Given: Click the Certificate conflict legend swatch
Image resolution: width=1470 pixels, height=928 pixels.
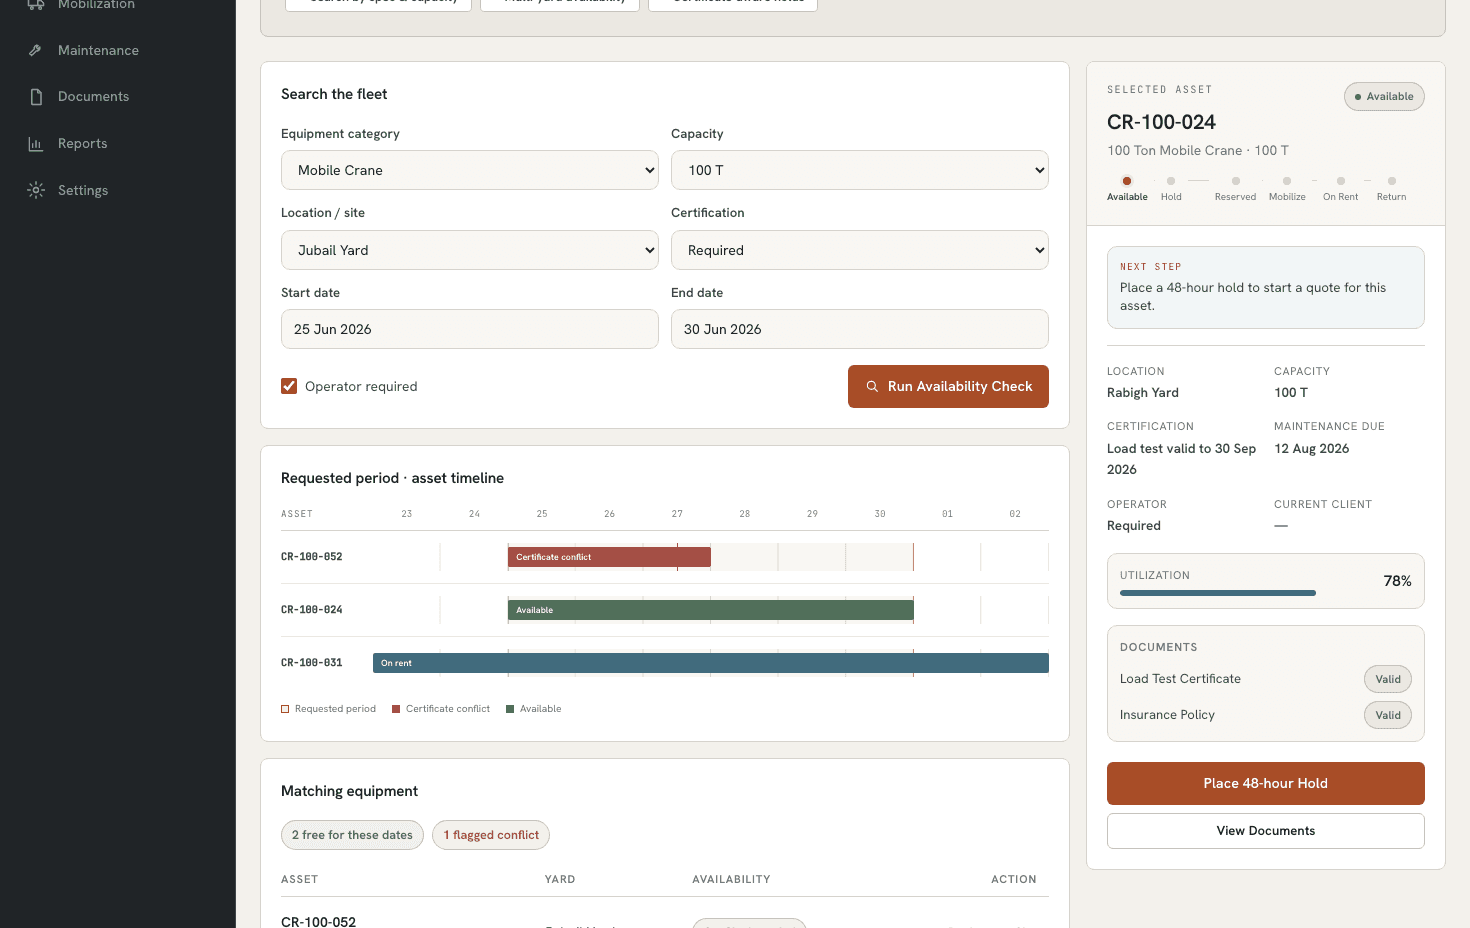Looking at the screenshot, I should point(396,709).
